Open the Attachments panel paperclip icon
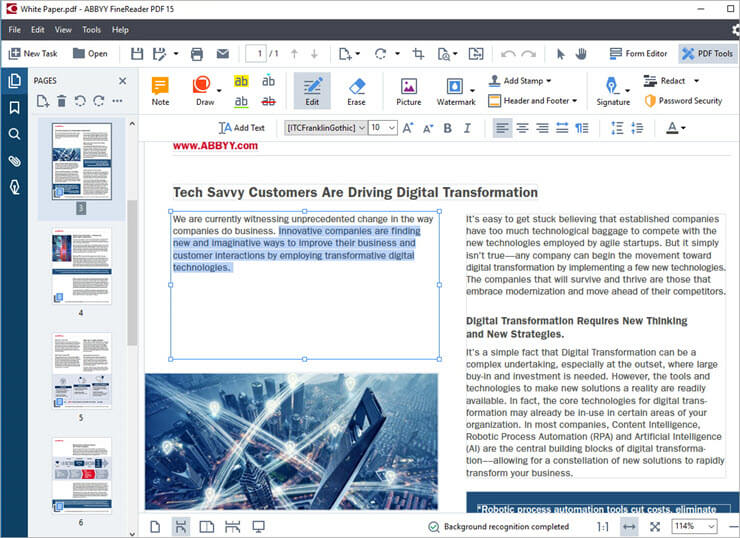 pos(14,160)
